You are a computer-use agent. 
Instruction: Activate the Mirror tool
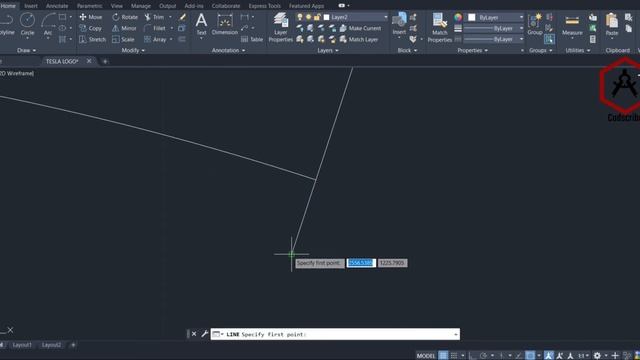(x=124, y=29)
